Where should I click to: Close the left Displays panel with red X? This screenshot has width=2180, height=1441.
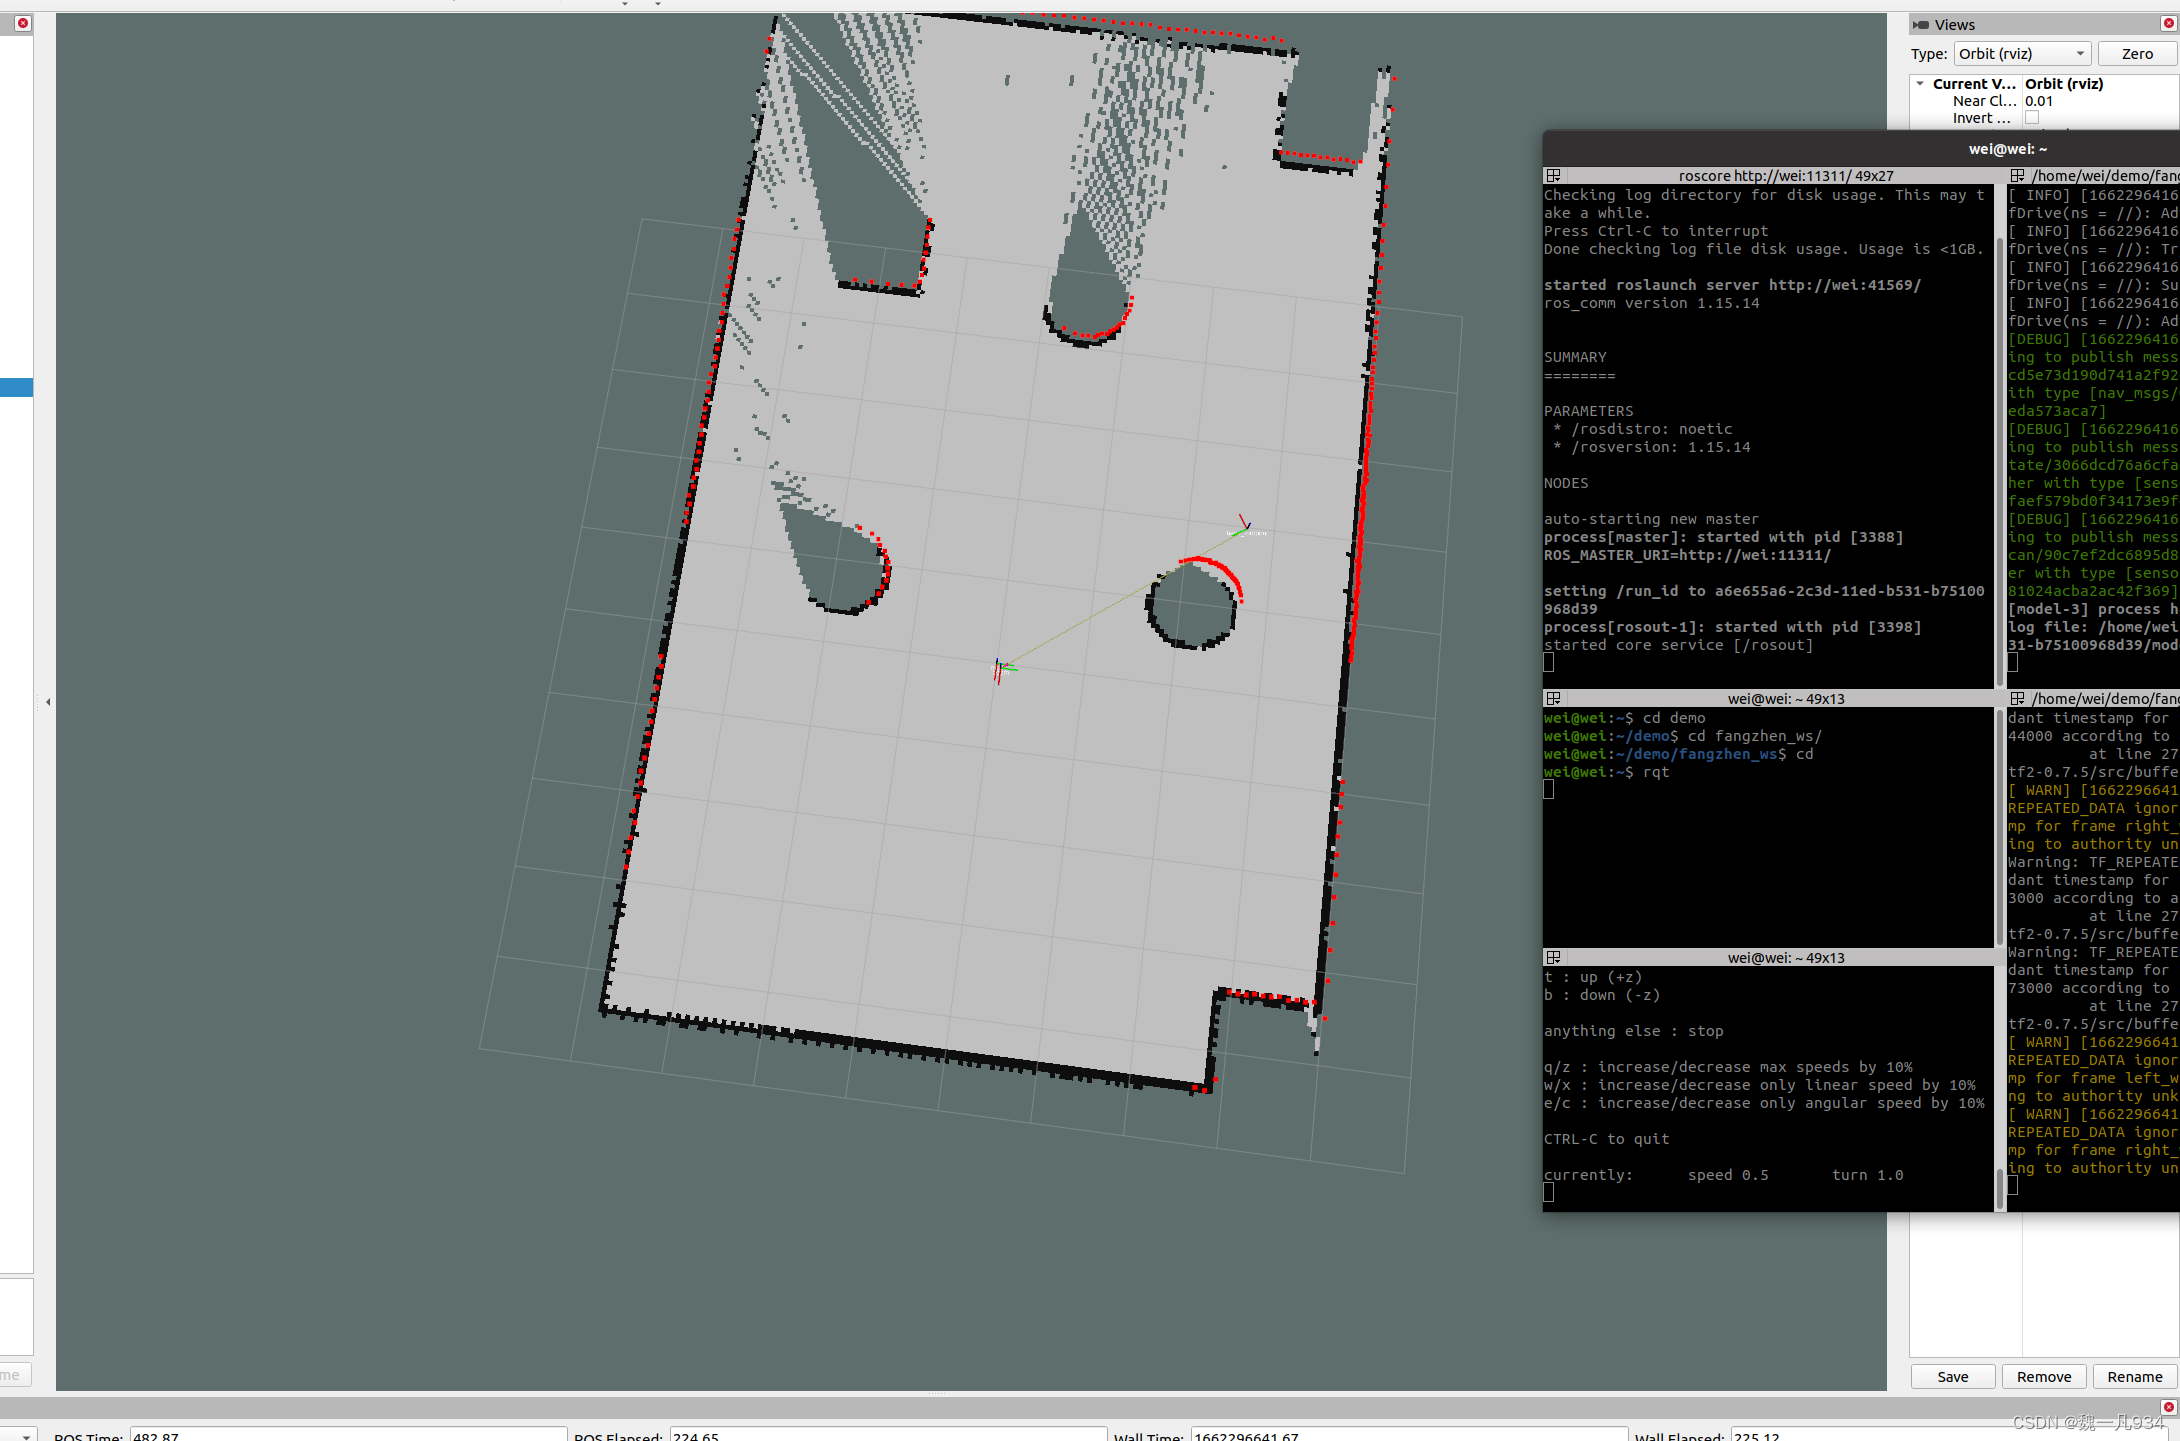tap(23, 23)
